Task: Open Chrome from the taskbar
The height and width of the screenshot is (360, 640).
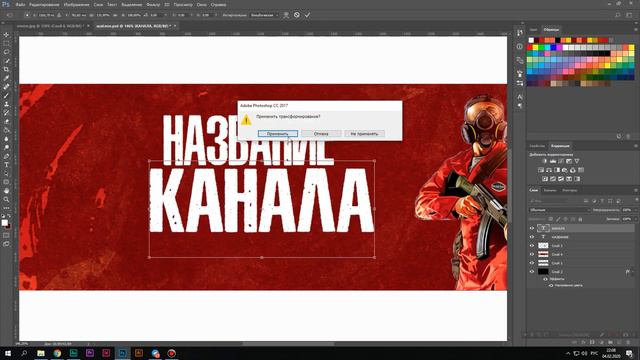Action: 57,353
